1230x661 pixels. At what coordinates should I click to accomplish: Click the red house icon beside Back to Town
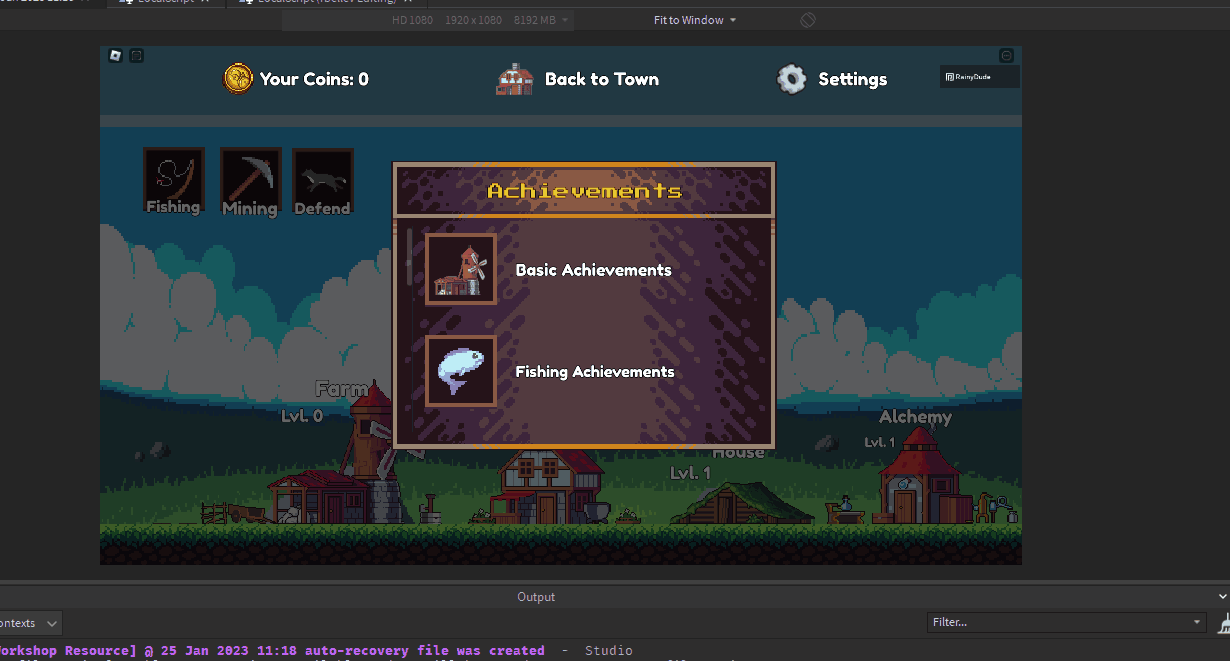pyautogui.click(x=516, y=79)
